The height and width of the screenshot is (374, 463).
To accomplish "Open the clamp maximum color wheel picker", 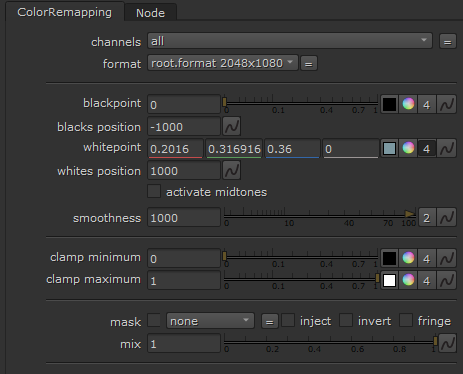I will pos(408,280).
